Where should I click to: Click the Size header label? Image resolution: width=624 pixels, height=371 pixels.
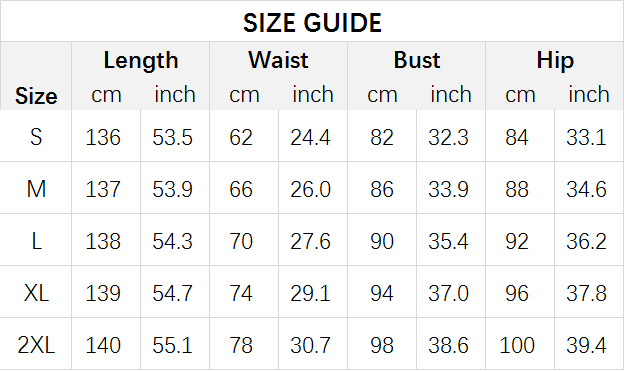point(36,96)
